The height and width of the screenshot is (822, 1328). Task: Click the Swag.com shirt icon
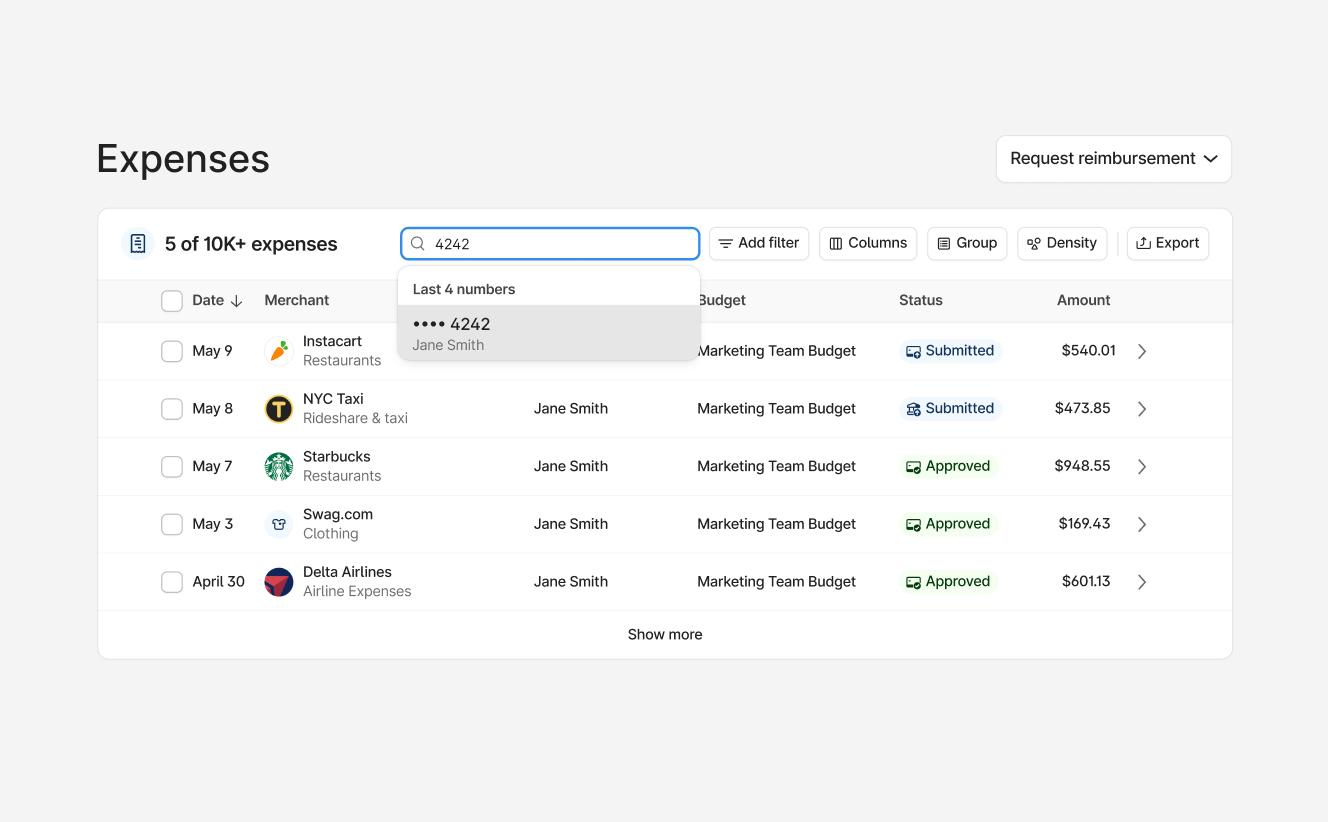pos(278,524)
